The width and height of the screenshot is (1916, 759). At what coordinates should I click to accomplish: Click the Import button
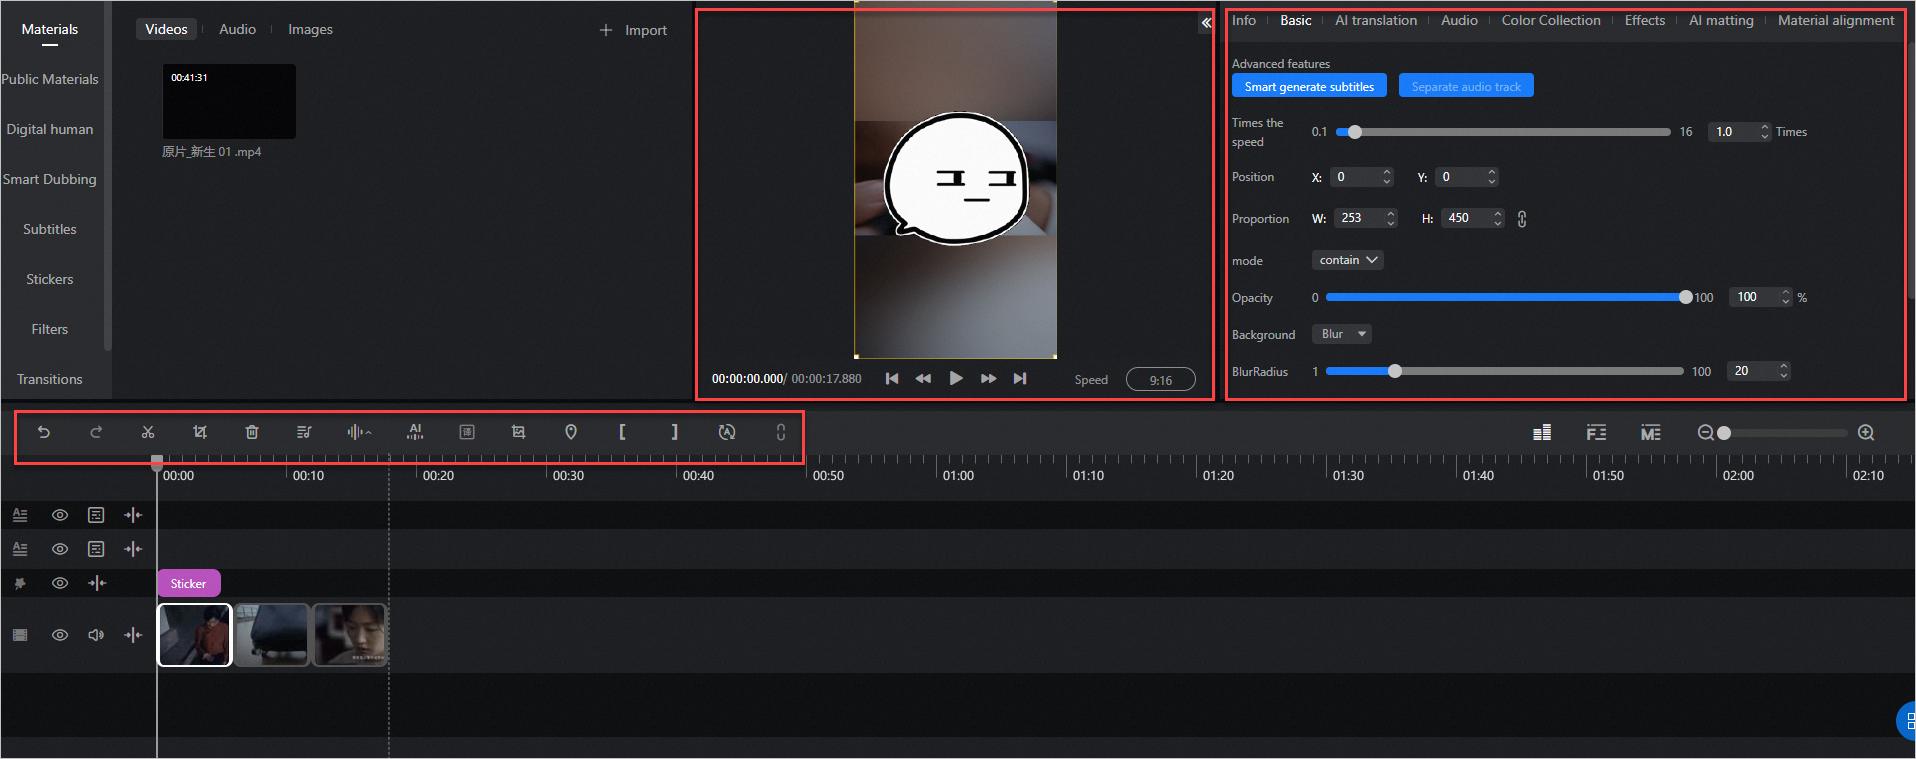click(x=633, y=30)
